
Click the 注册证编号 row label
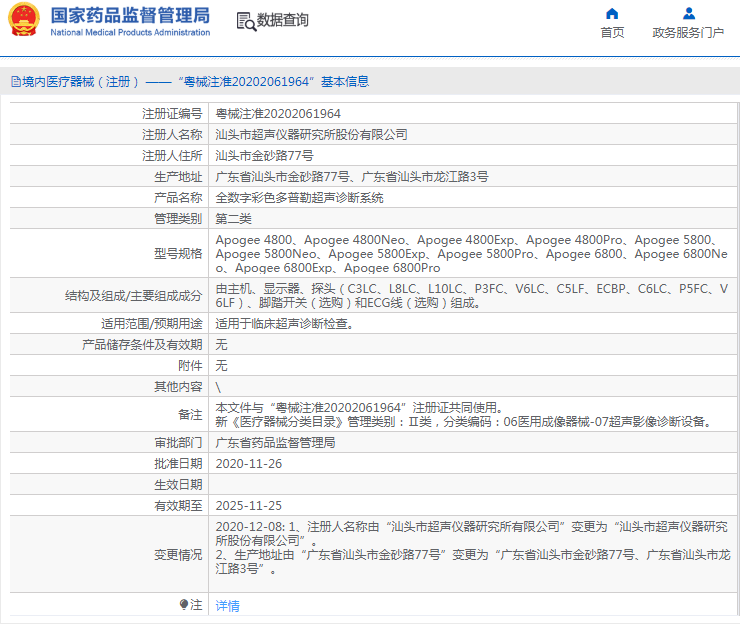click(172, 114)
